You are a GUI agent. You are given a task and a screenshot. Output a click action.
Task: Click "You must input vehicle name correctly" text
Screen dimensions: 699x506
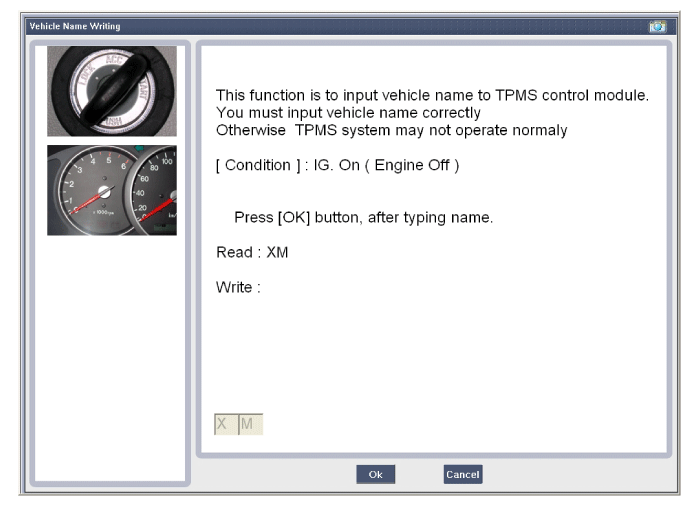(348, 113)
